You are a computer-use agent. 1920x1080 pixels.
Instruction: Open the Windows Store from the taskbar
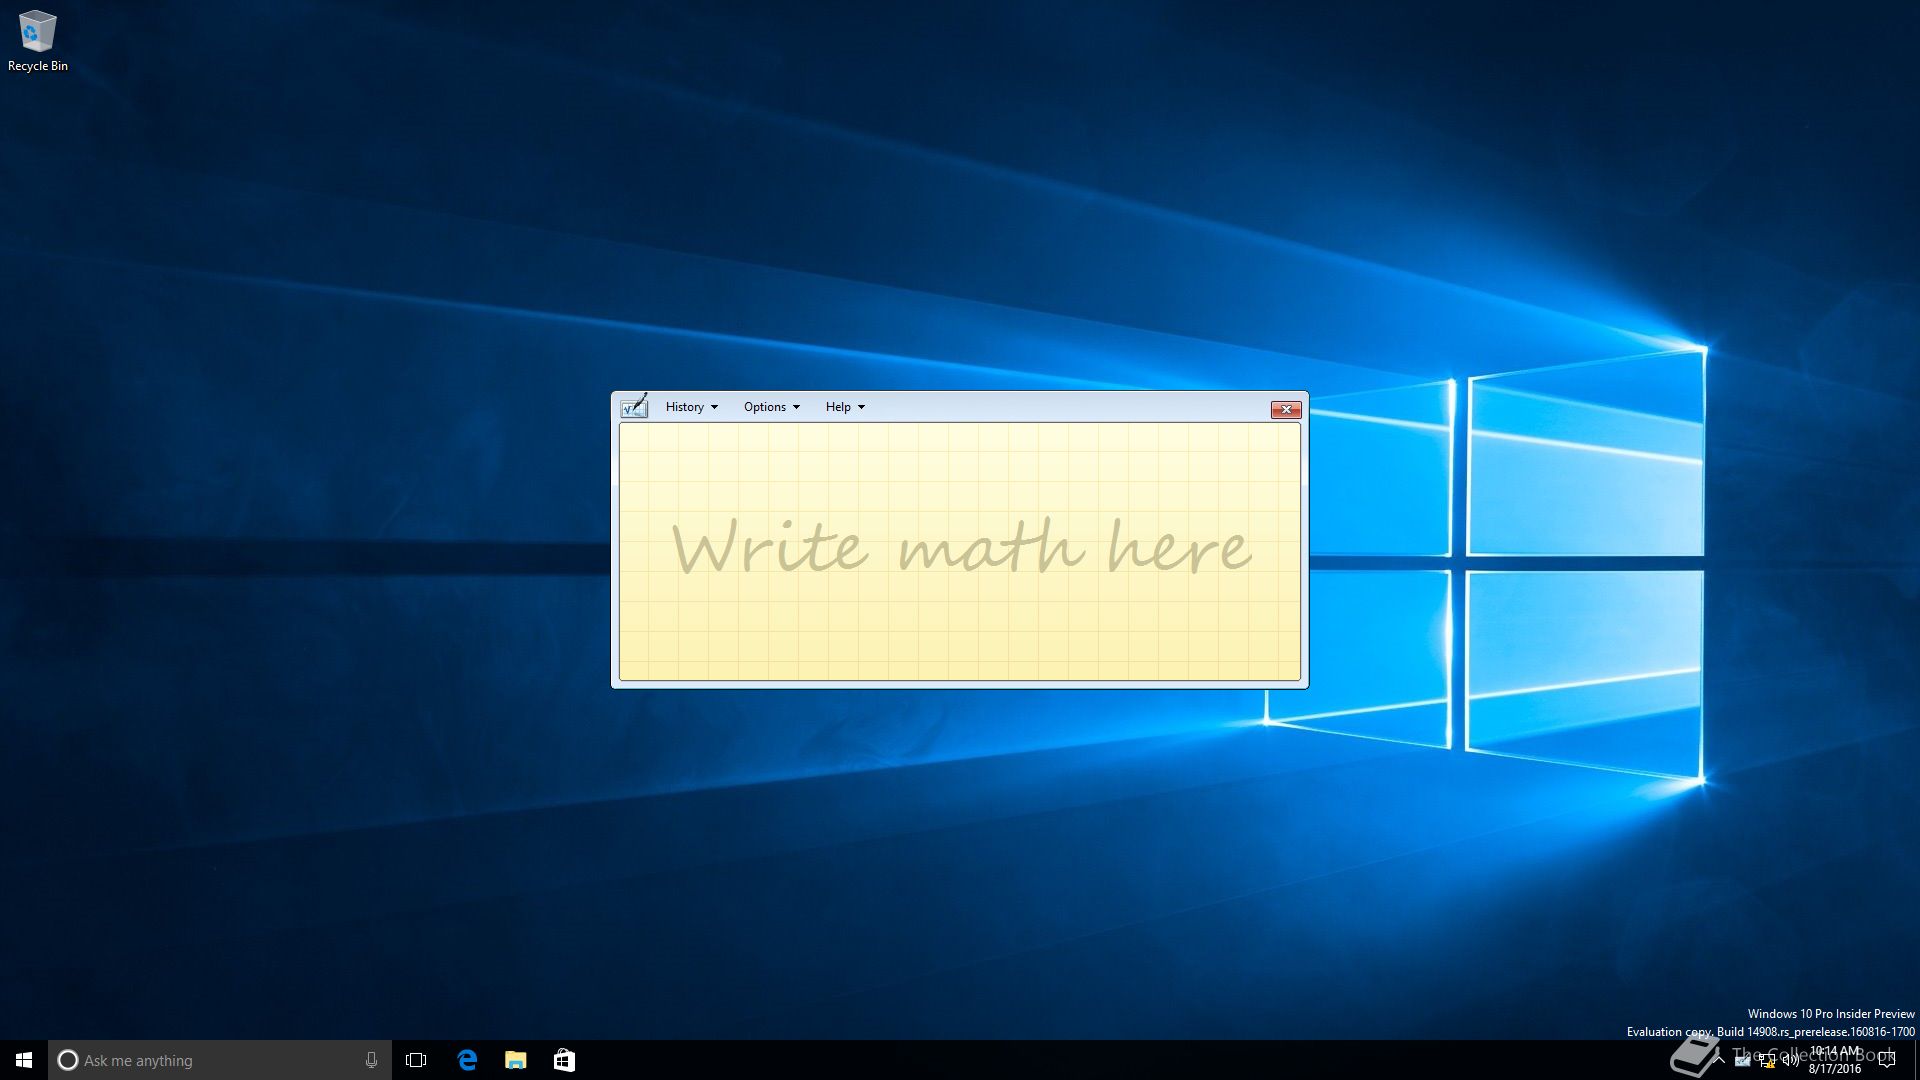564,1060
